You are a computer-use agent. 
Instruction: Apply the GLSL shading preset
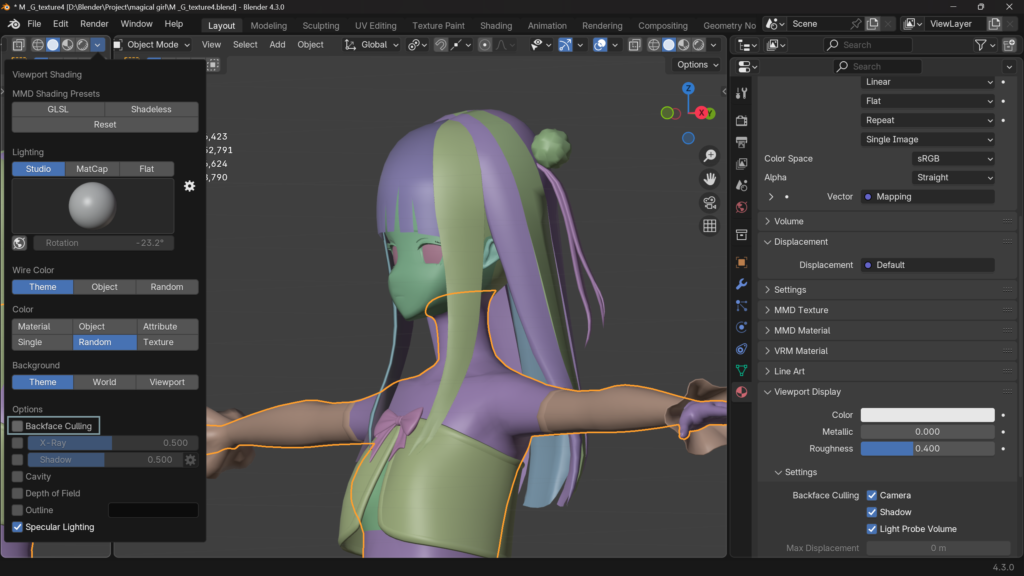[x=58, y=109]
